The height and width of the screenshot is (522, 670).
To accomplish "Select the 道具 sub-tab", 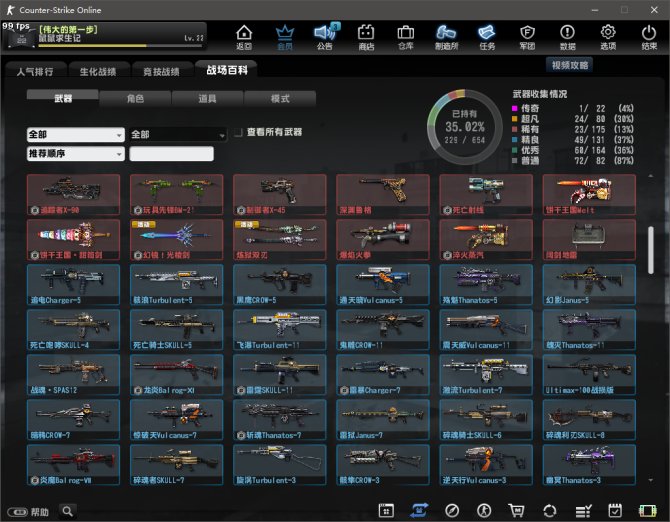I will 207,98.
